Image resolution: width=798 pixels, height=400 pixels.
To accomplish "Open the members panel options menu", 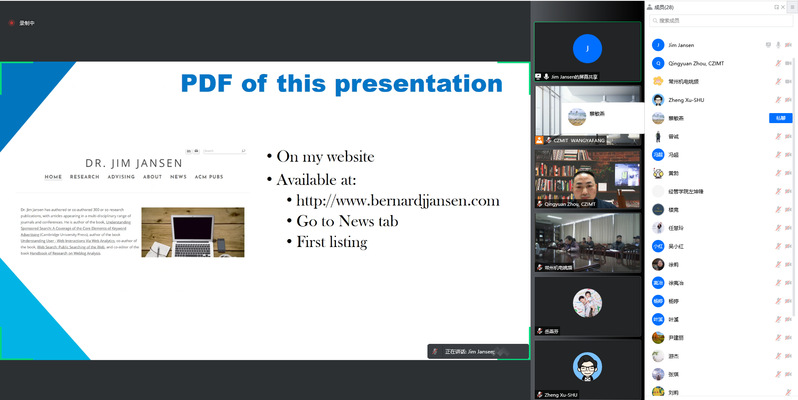I will (792, 7).
